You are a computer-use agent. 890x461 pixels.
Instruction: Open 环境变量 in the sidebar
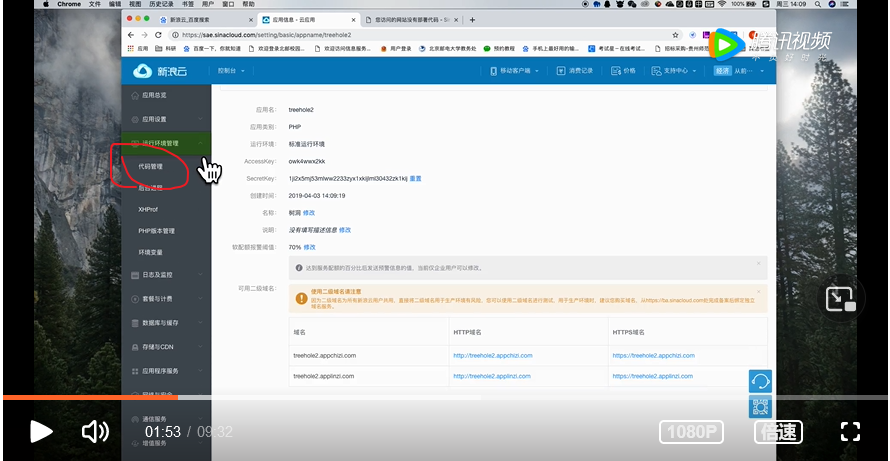pyautogui.click(x=150, y=252)
